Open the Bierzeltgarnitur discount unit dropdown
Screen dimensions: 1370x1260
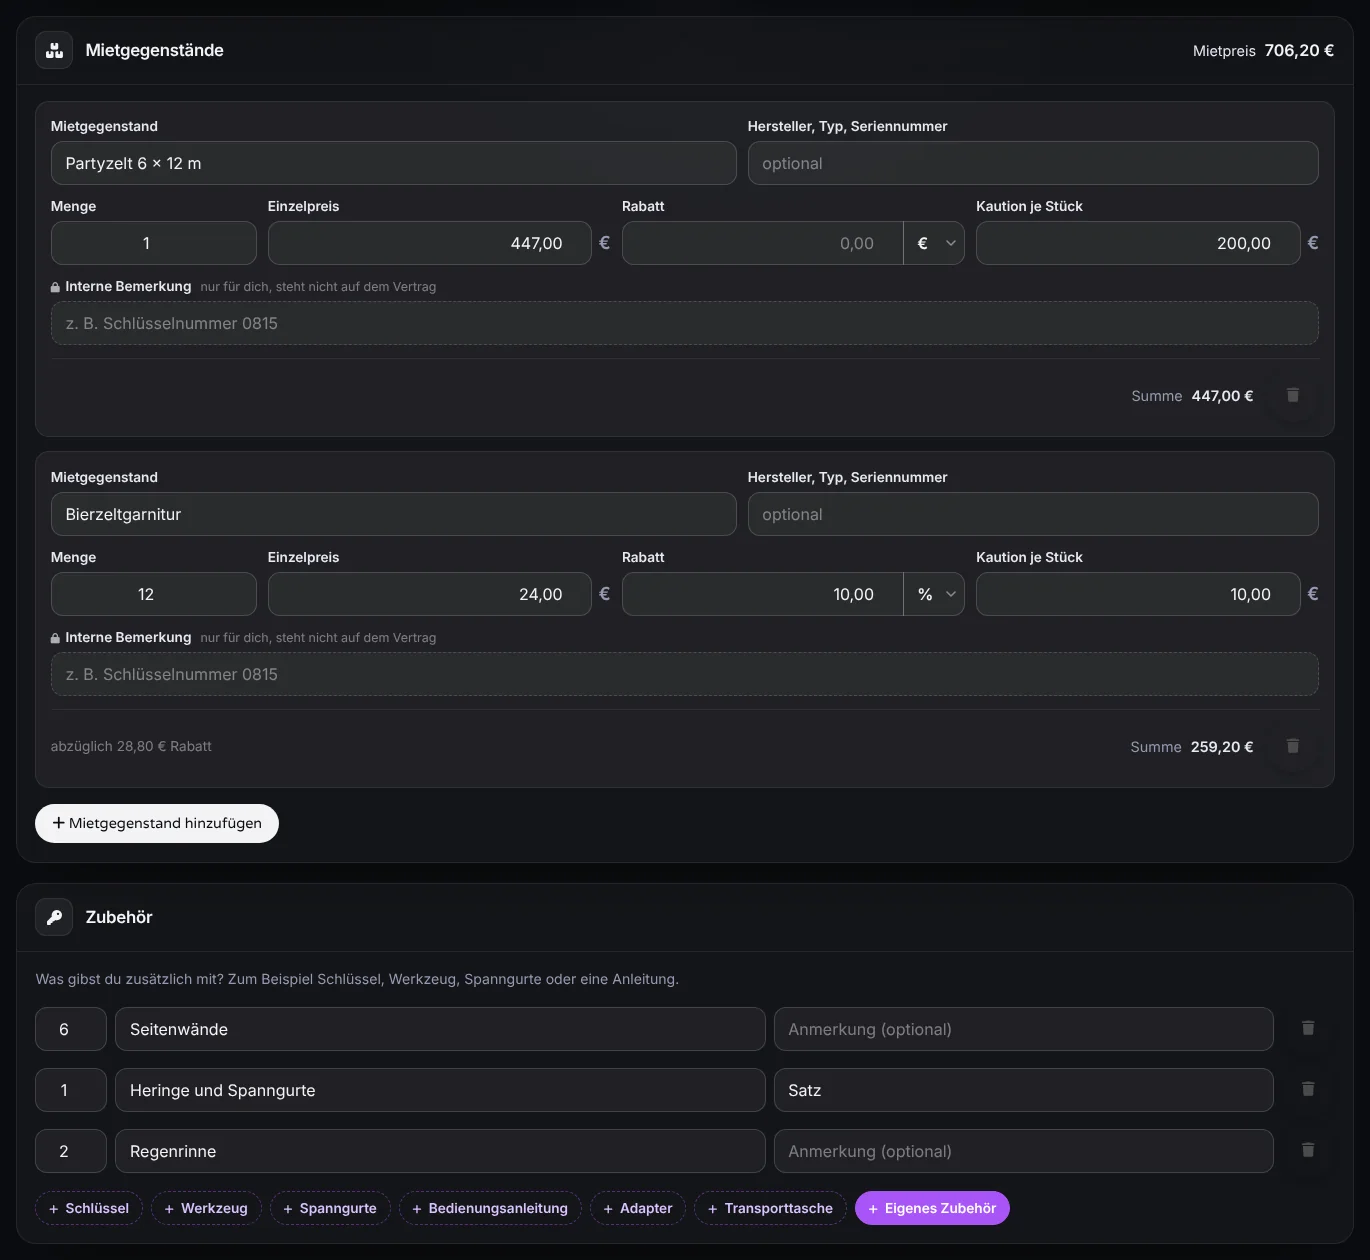(934, 594)
